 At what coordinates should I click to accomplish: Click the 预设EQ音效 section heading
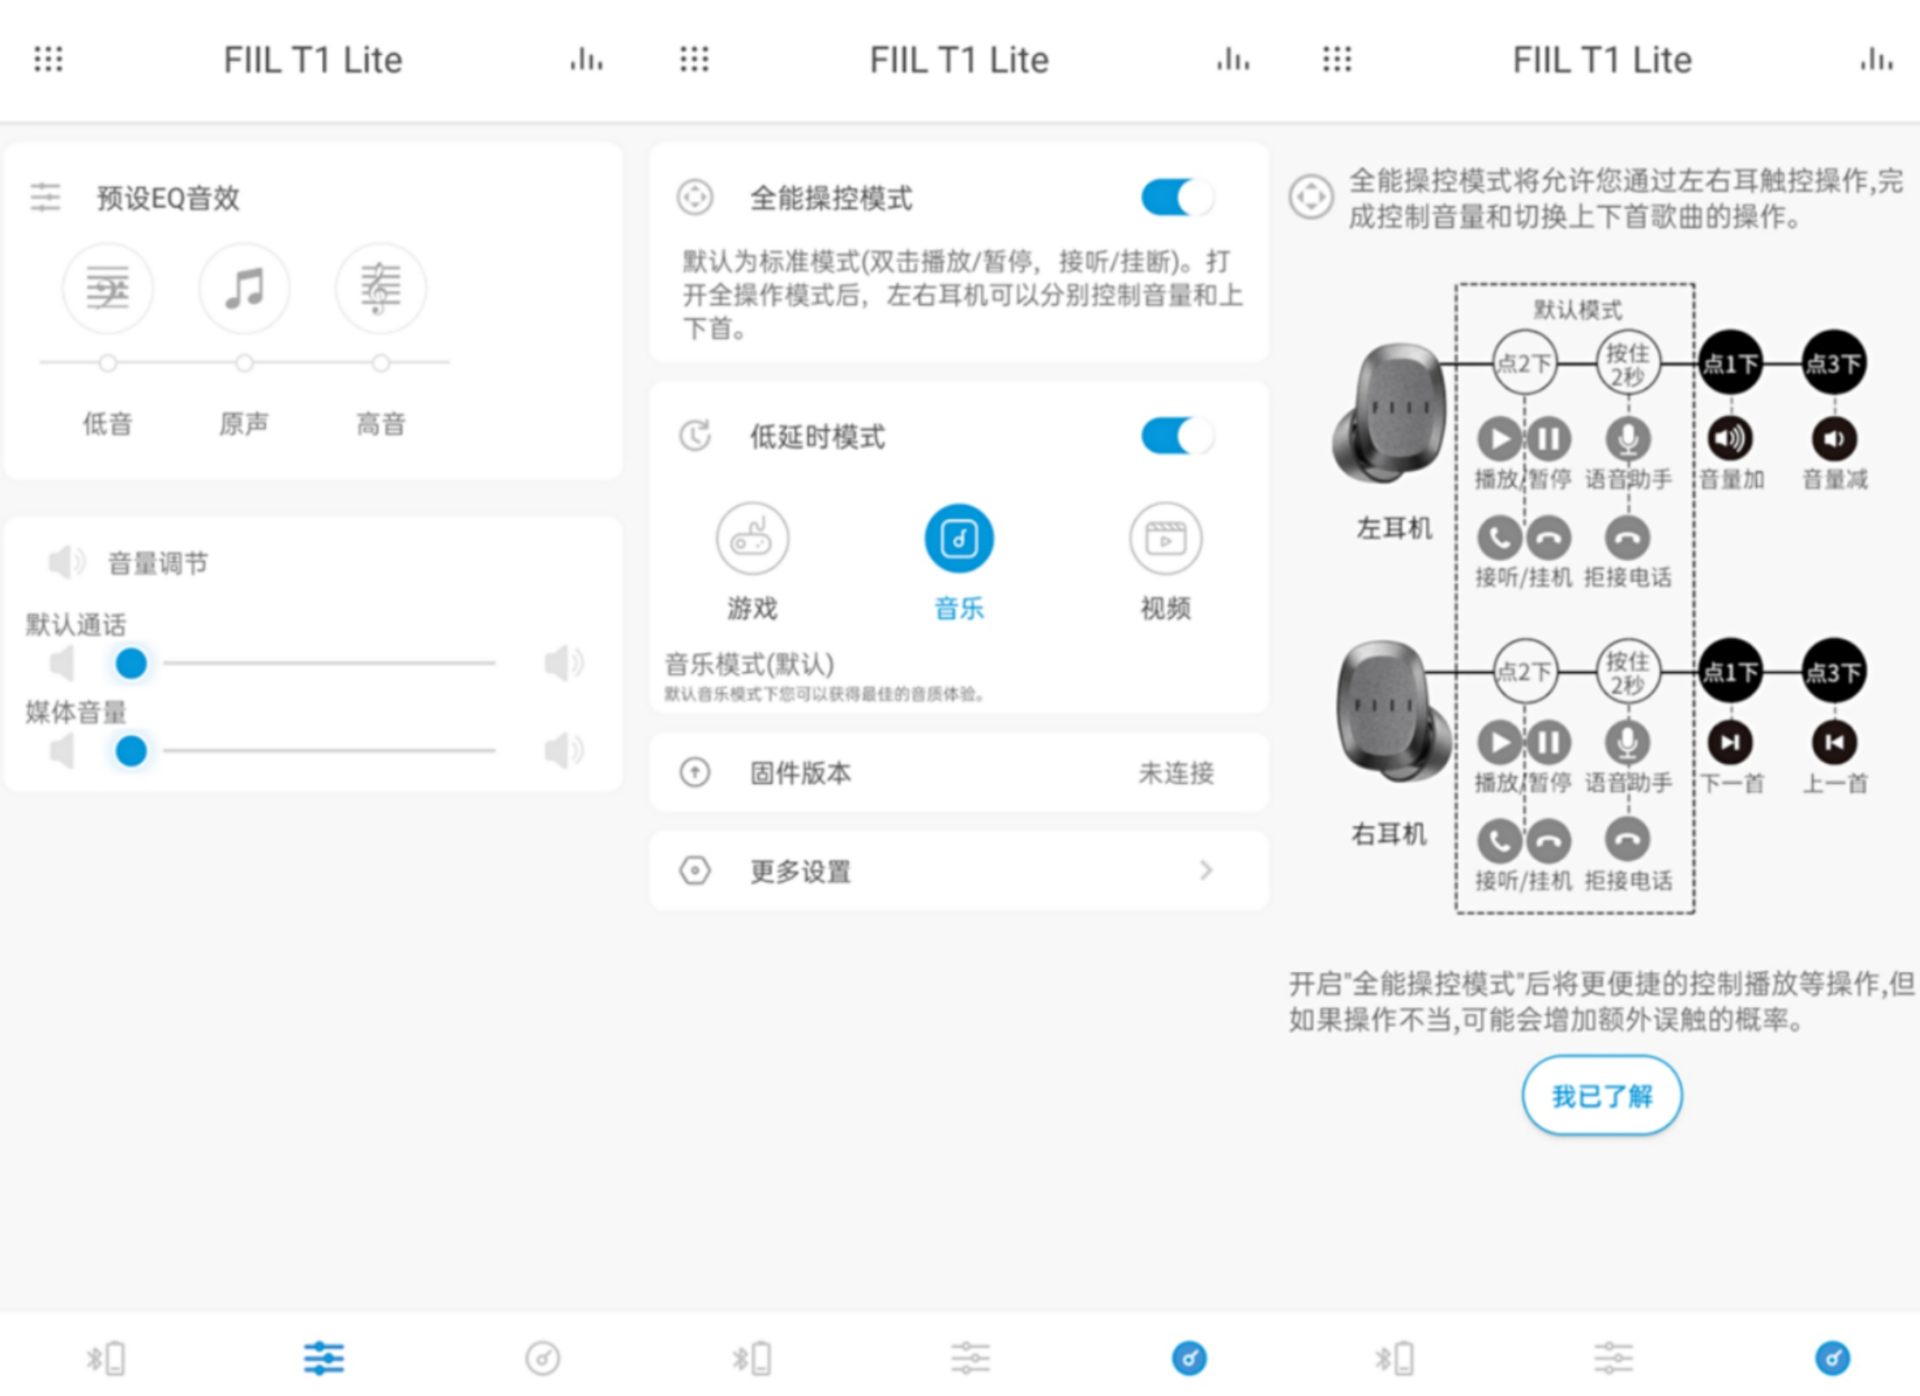pyautogui.click(x=168, y=198)
